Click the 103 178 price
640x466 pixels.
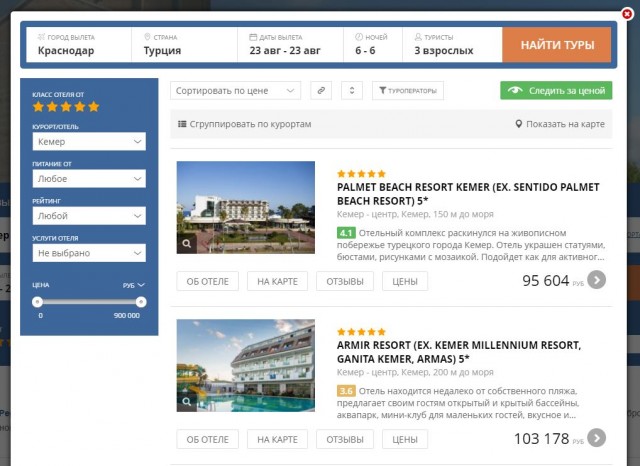point(541,439)
